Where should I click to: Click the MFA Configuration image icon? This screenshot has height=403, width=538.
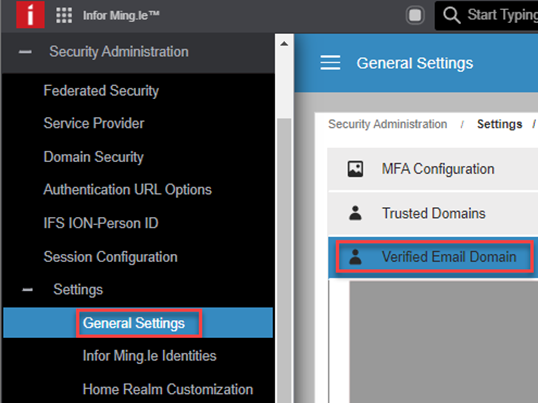coord(355,169)
